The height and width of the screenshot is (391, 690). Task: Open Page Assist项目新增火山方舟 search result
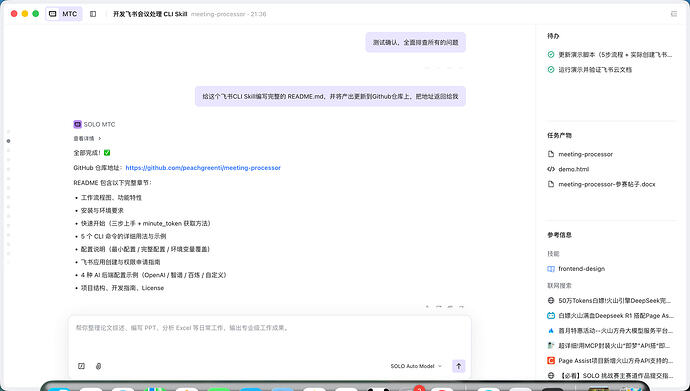point(610,361)
